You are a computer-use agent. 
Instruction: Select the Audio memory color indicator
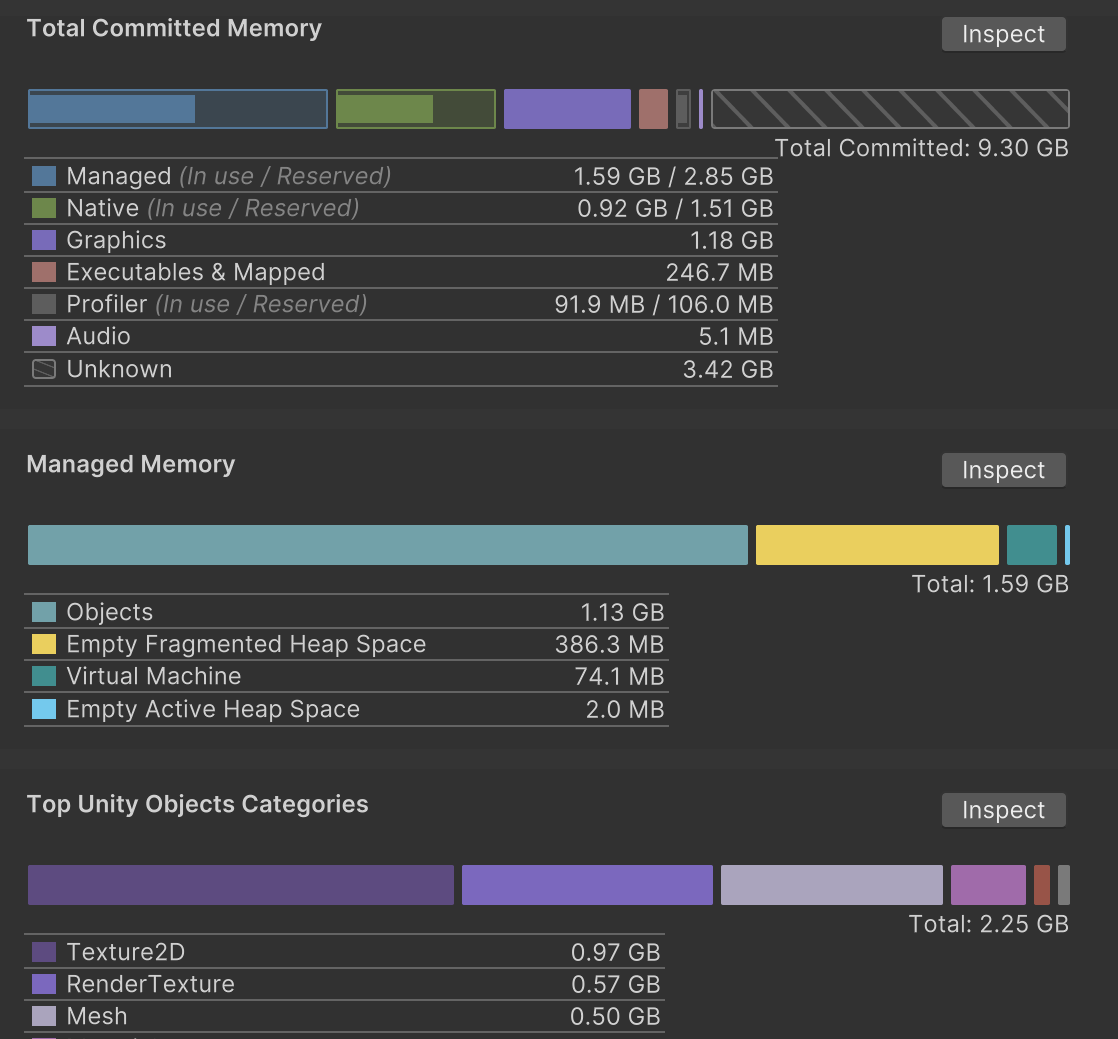pyautogui.click(x=42, y=336)
